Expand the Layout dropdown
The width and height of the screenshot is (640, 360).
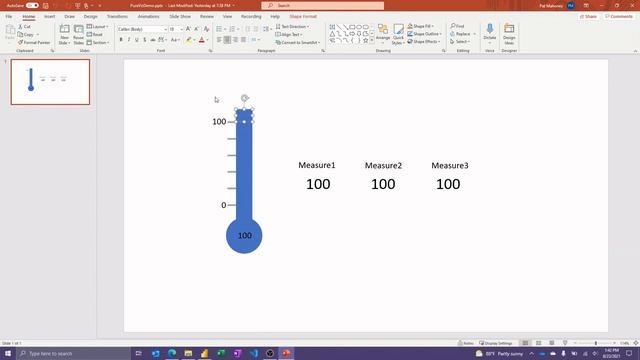[x=98, y=27]
